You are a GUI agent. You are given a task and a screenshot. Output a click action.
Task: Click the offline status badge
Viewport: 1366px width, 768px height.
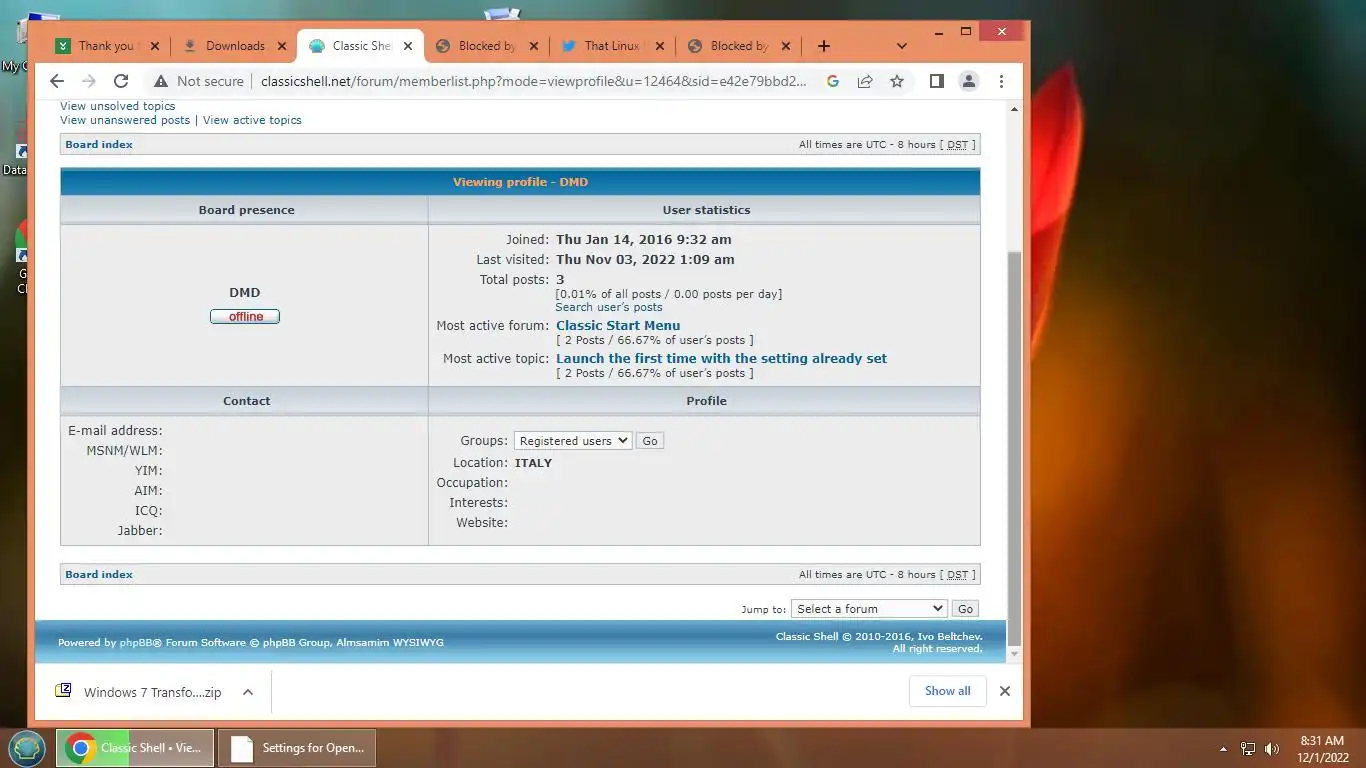(245, 317)
